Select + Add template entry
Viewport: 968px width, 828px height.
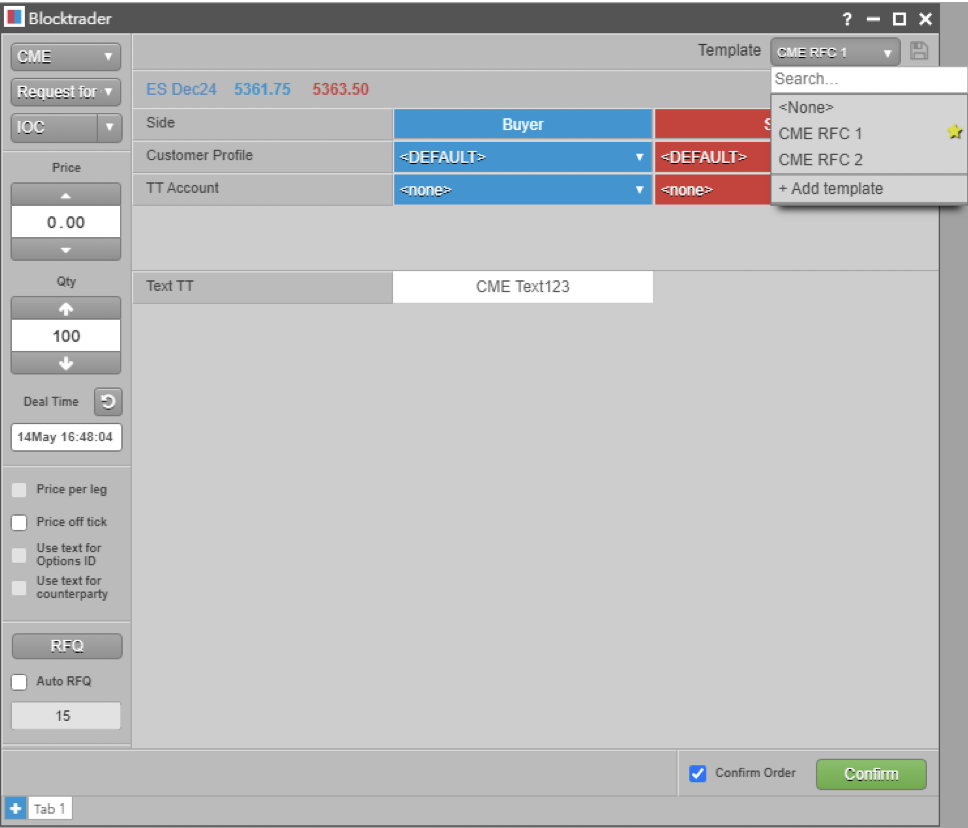click(x=869, y=188)
